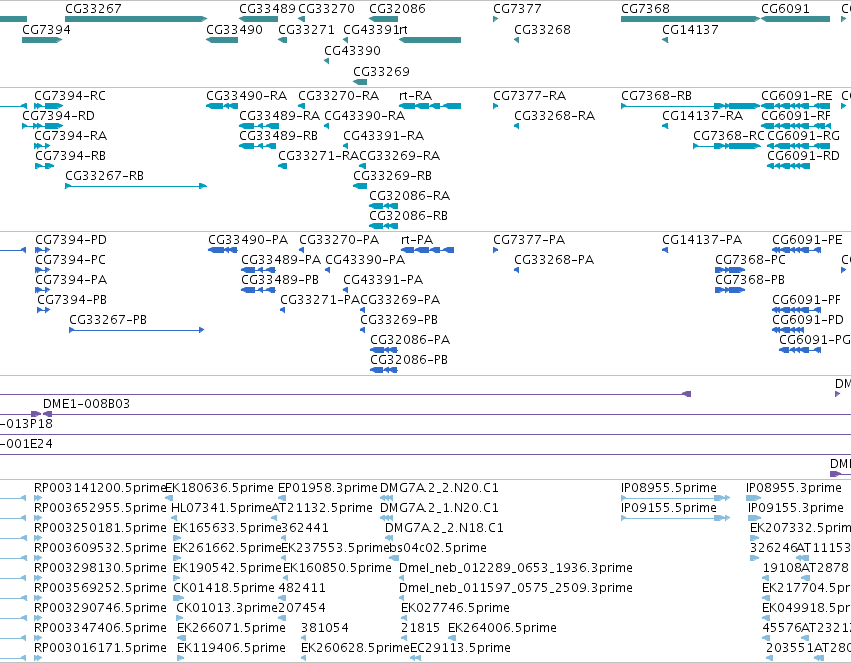Select EST EK260628.5prime

(x=355, y=648)
